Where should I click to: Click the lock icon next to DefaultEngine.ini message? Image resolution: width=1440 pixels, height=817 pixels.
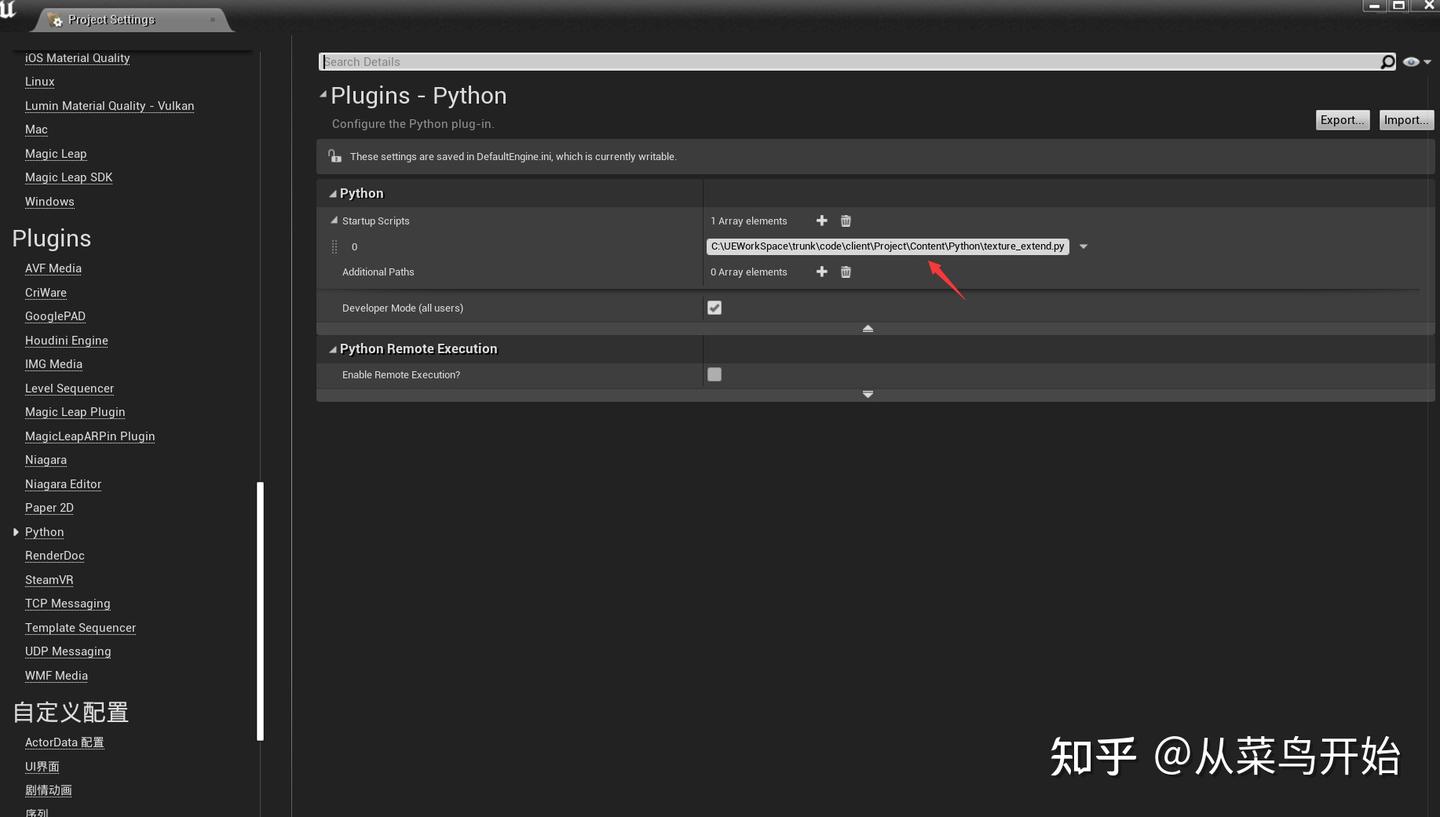pos(334,156)
